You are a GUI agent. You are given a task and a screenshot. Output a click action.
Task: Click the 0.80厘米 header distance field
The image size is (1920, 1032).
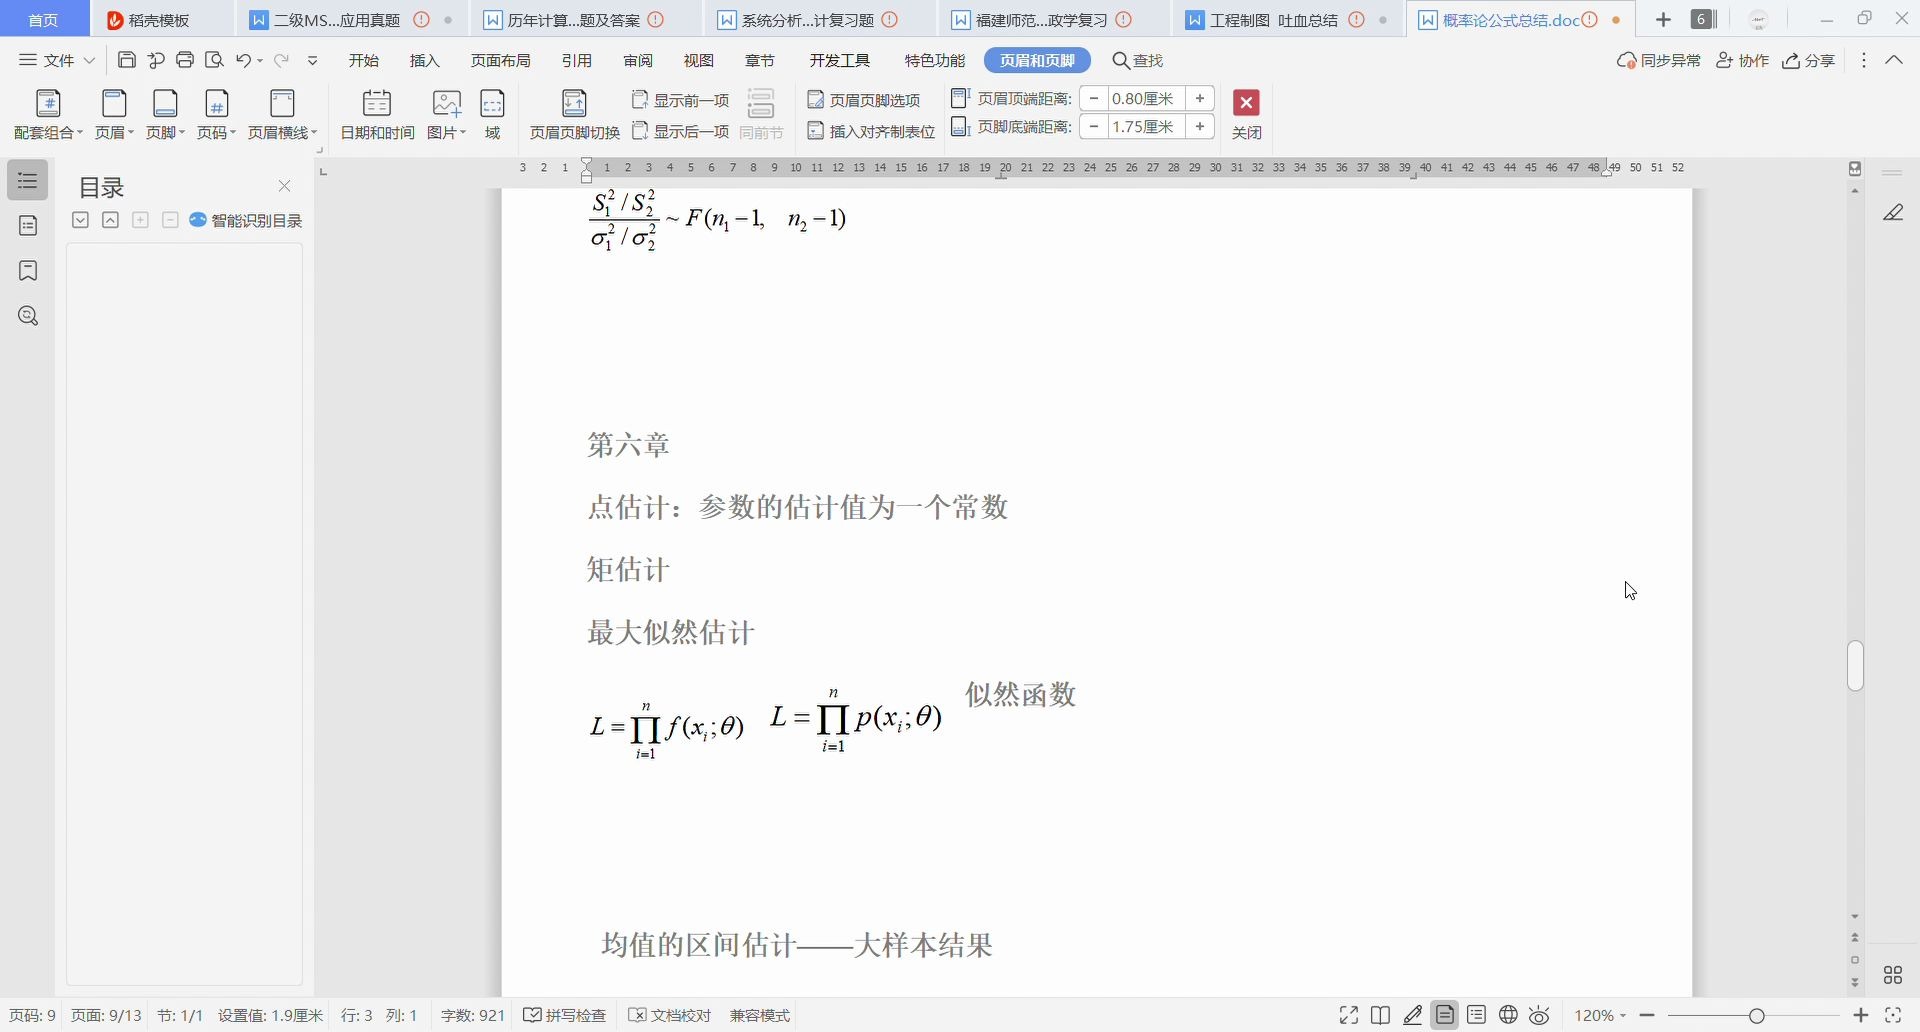[x=1147, y=98]
